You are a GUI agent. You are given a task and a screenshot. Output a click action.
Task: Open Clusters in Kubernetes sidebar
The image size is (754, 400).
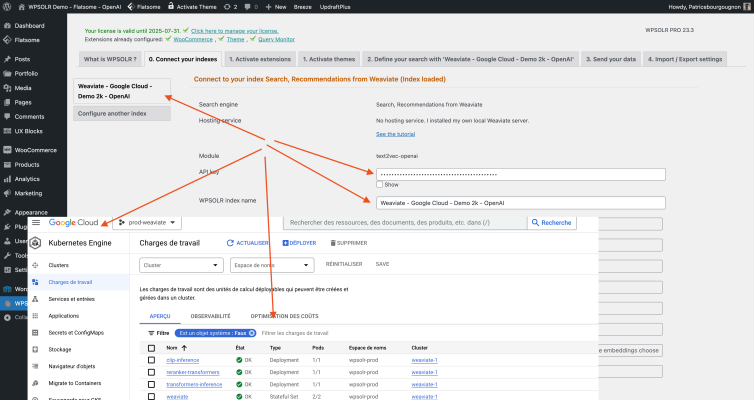tap(59, 265)
